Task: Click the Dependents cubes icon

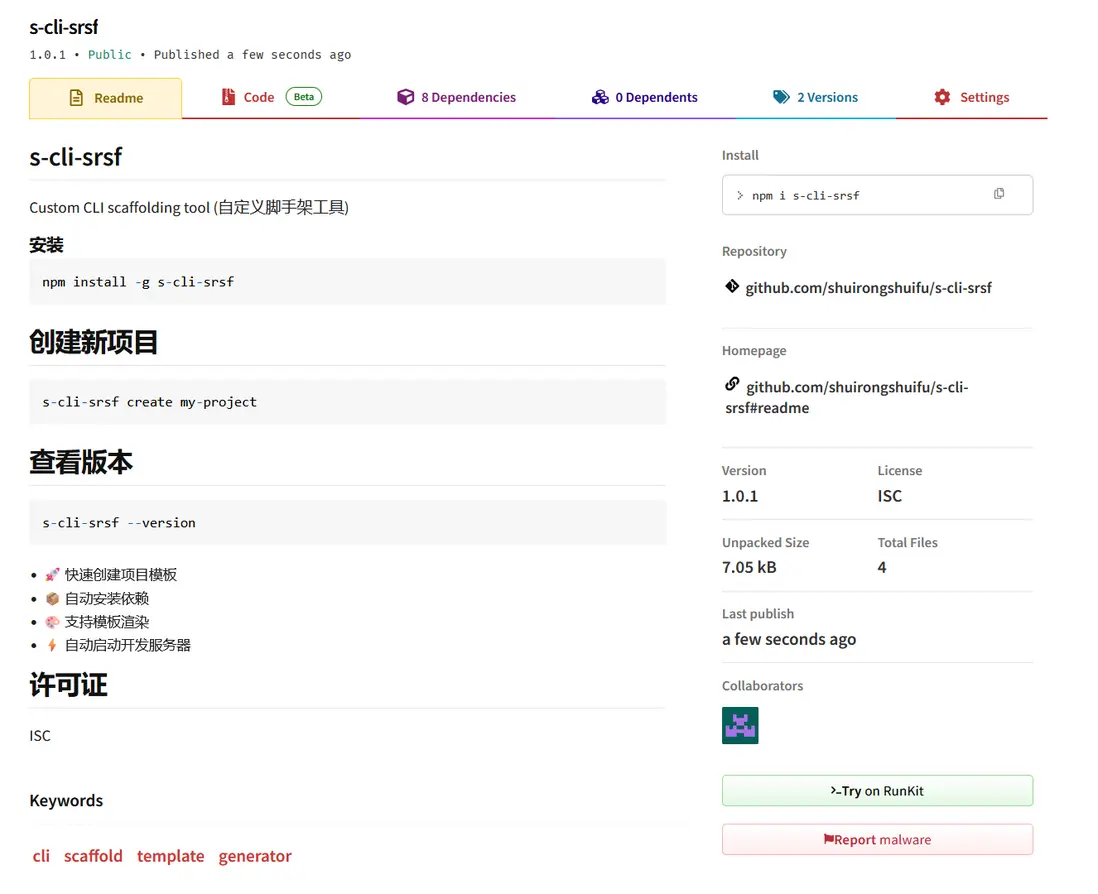Action: (x=600, y=97)
